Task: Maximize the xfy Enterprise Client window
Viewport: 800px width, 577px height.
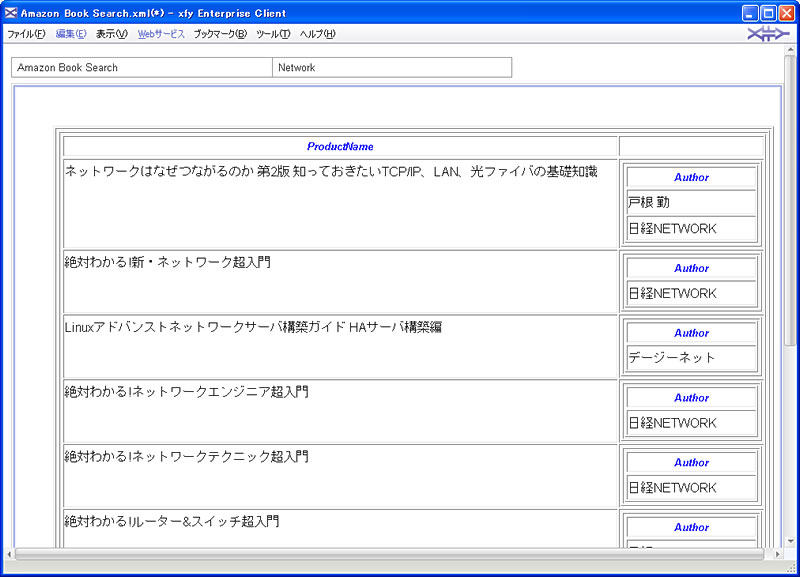Action: [x=768, y=13]
